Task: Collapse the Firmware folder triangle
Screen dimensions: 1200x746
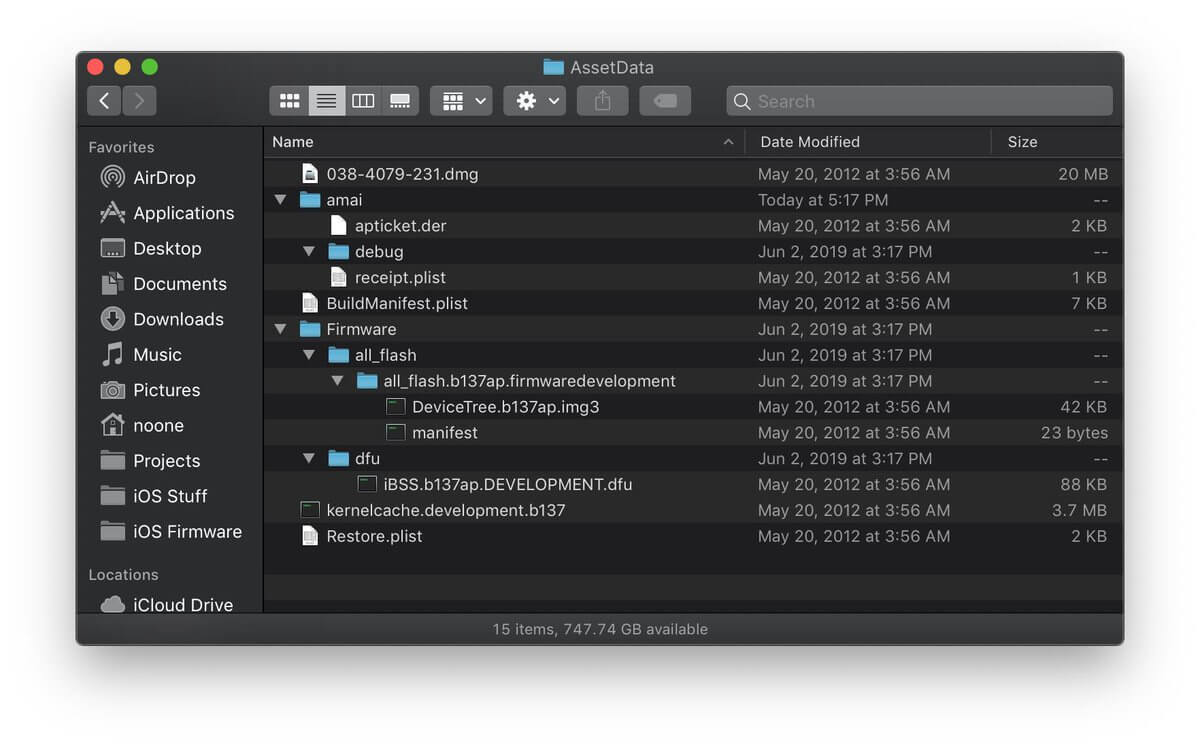Action: pyautogui.click(x=280, y=329)
